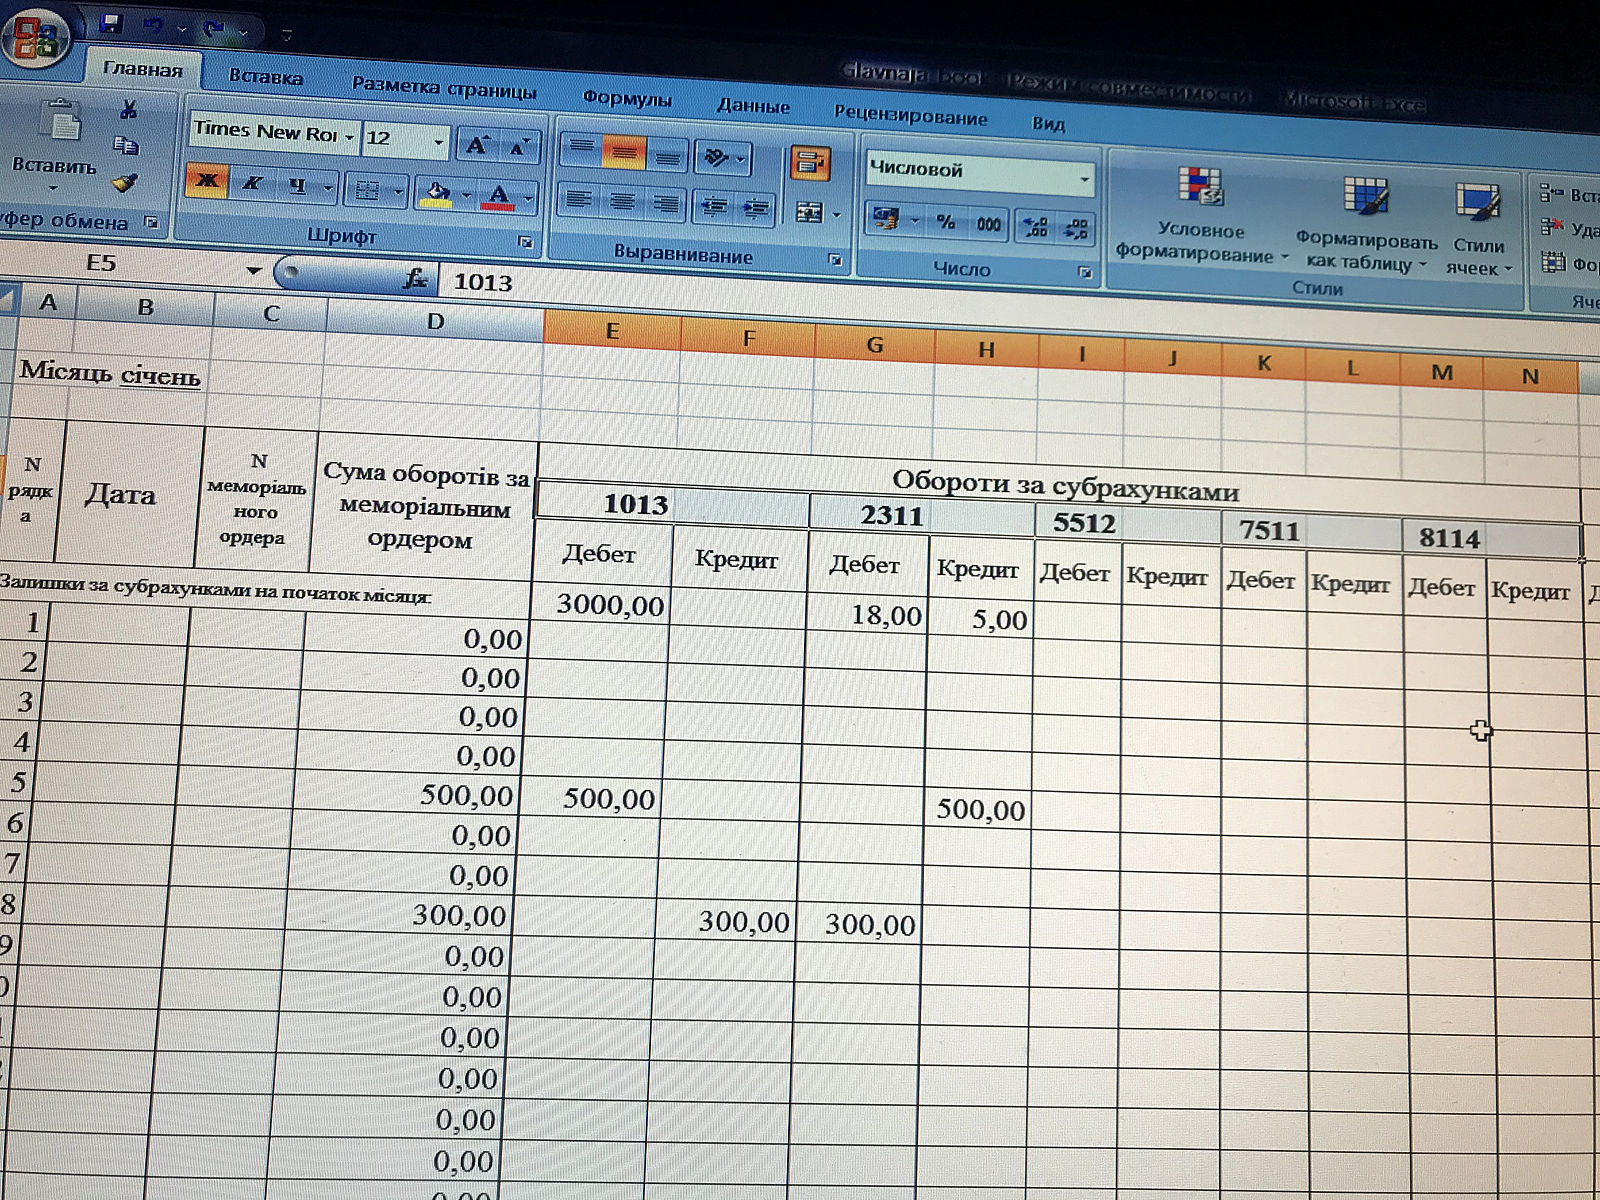This screenshot has width=1600, height=1200.
Task: Toggle bold formatting Ж button
Action: pyautogui.click(x=207, y=181)
